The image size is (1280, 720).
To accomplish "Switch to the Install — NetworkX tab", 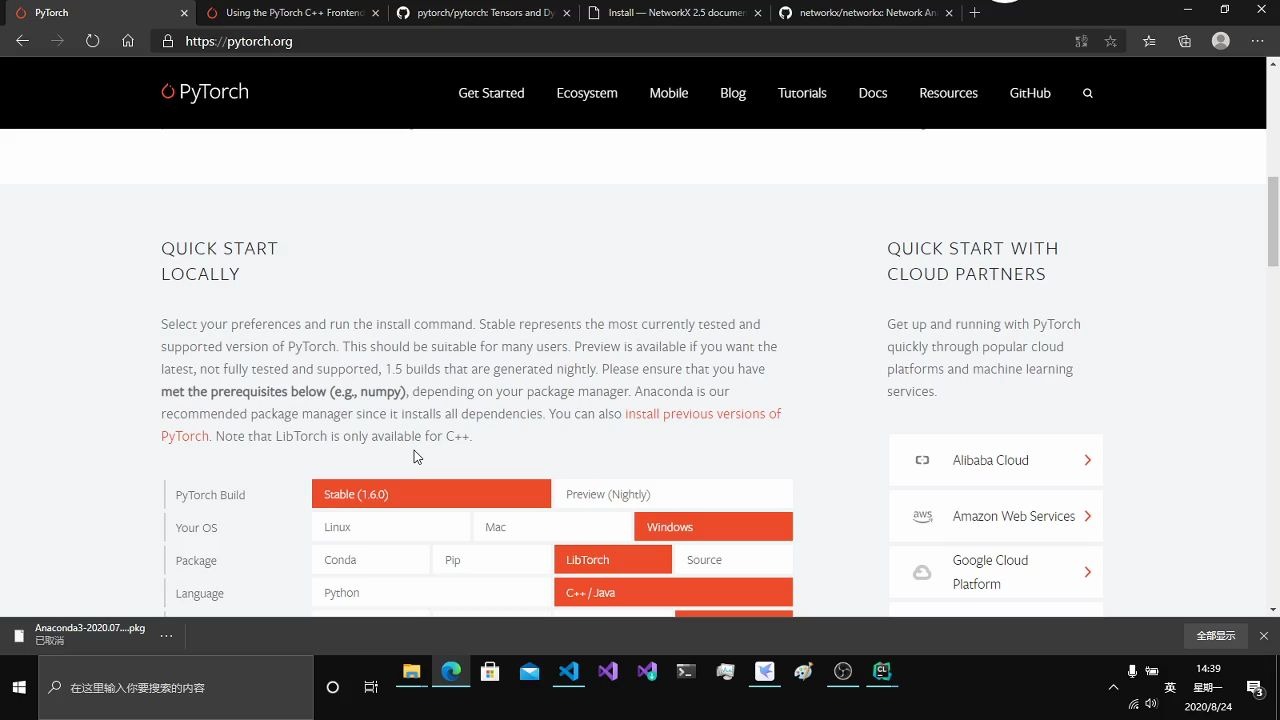I will tap(676, 13).
